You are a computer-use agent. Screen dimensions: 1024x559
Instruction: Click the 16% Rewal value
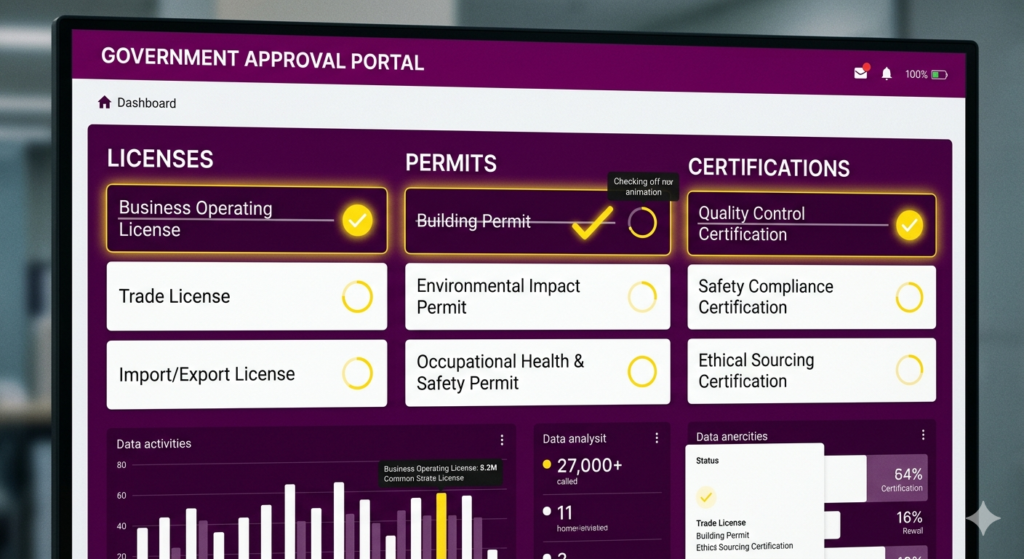(909, 518)
